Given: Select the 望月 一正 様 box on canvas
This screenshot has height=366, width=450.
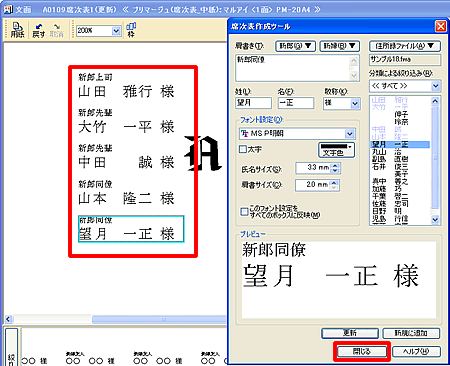Looking at the screenshot, I should [131, 229].
